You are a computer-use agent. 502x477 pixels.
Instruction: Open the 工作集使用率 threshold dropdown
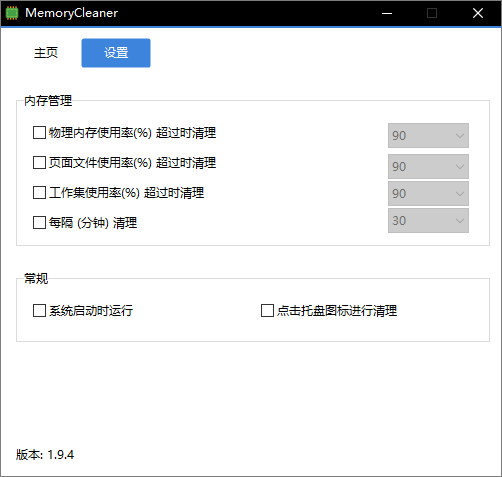pos(428,193)
